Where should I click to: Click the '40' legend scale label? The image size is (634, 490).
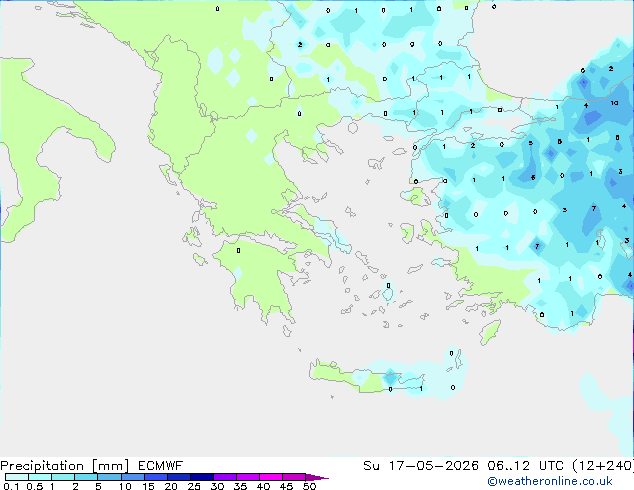263,486
